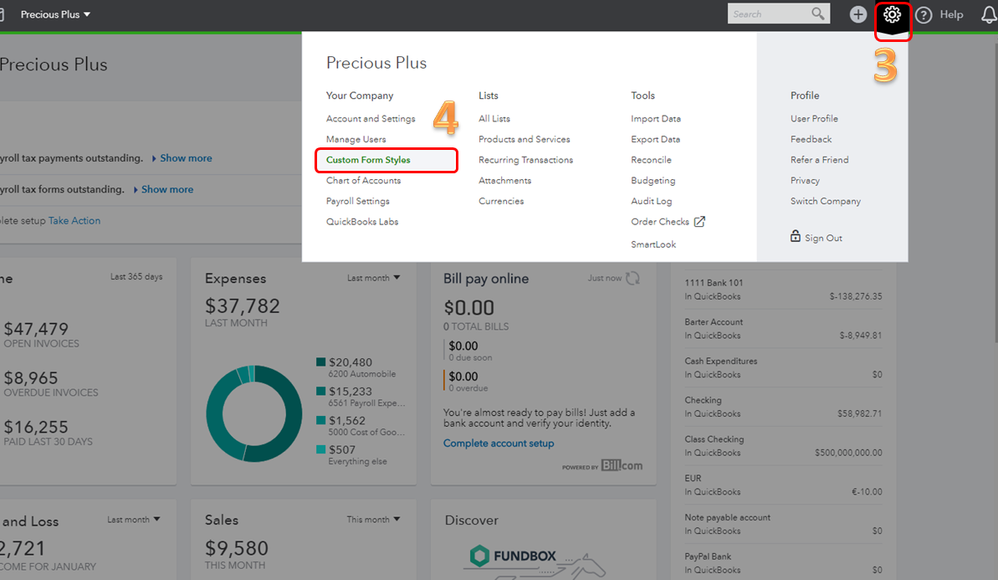The image size is (998, 580).
Task: Select Currencies
Action: coord(501,201)
